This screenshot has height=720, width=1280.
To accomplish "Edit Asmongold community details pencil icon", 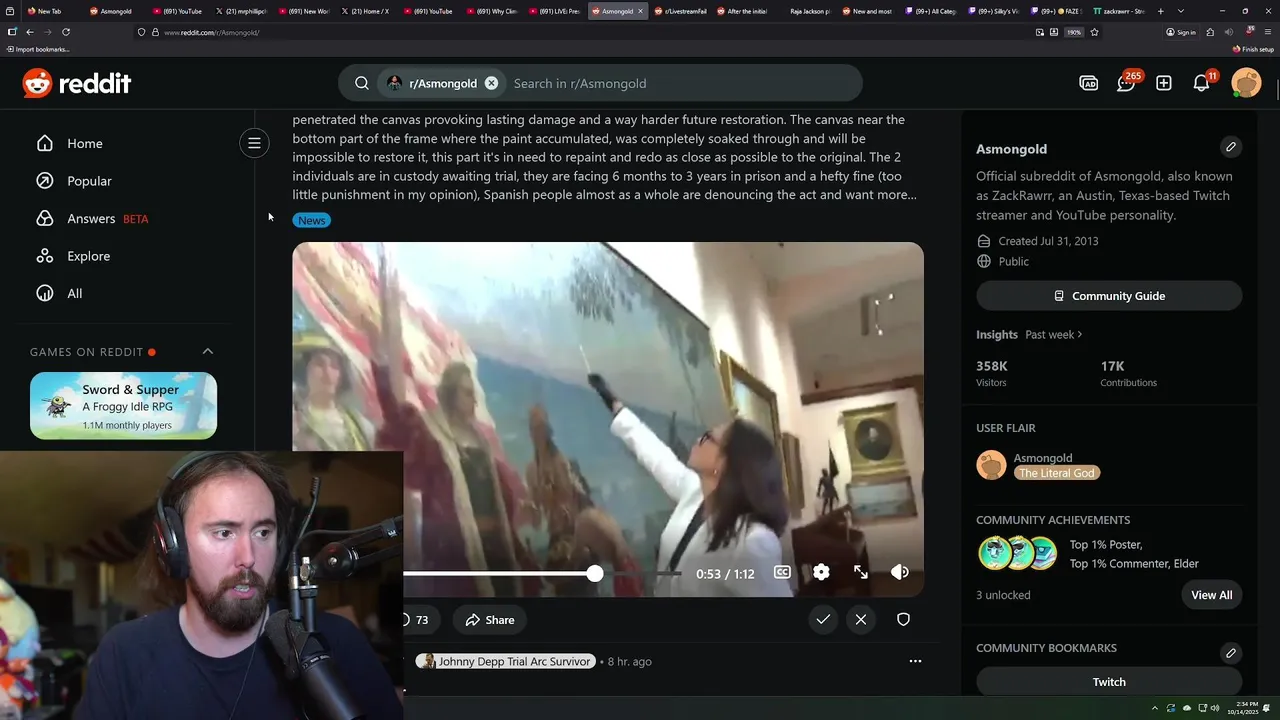I will click(x=1231, y=147).
